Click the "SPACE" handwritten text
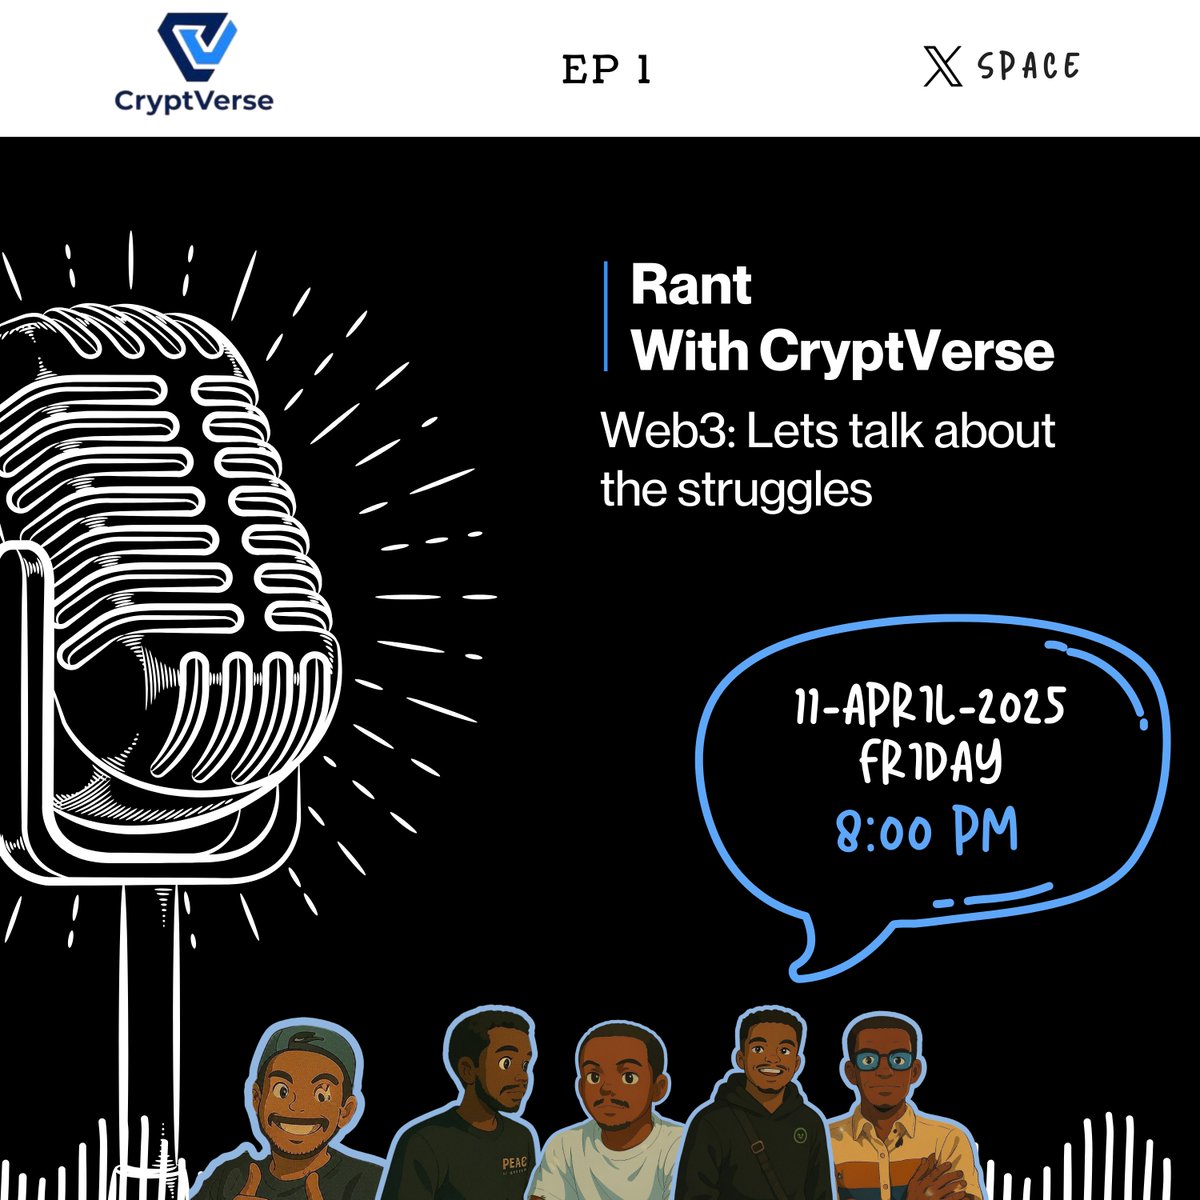Screen dimensions: 1200x1200 coord(1030,67)
